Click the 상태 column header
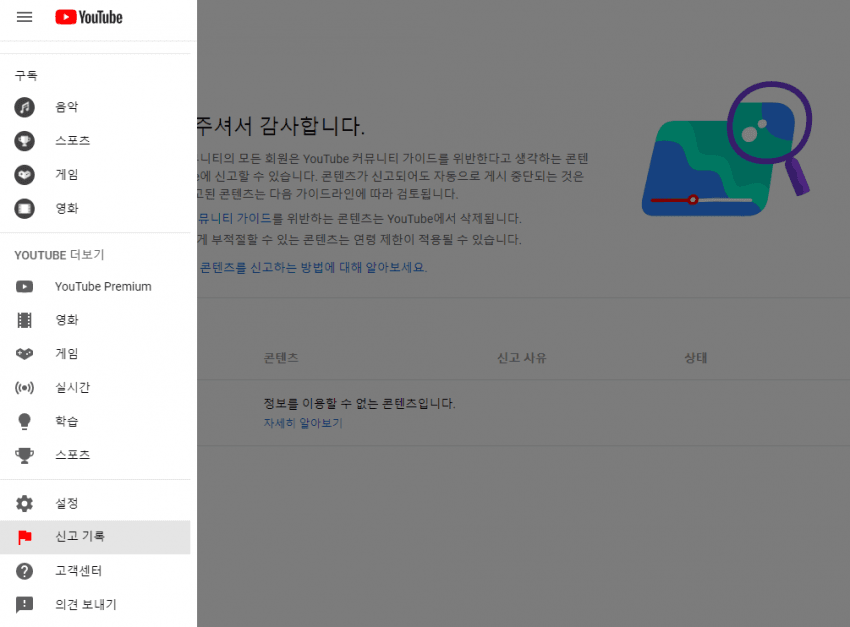The height and width of the screenshot is (627, 850). point(696,358)
